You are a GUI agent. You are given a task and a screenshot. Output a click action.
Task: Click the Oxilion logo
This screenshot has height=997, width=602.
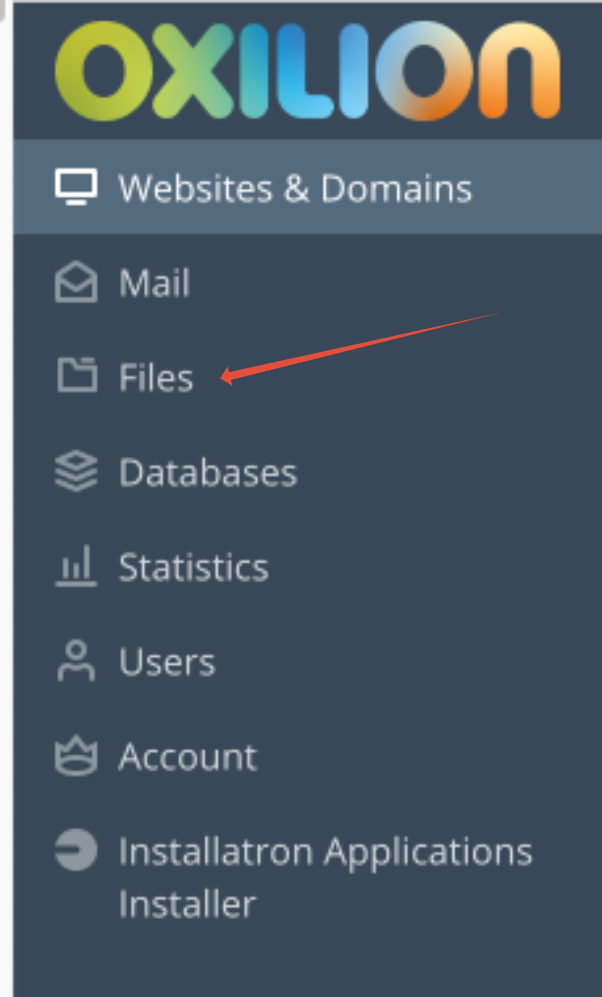coord(307,70)
